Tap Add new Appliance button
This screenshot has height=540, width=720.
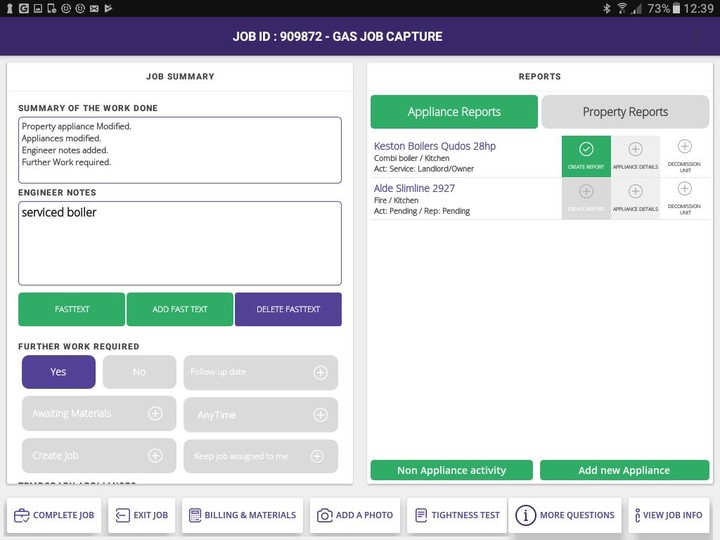(x=624, y=470)
